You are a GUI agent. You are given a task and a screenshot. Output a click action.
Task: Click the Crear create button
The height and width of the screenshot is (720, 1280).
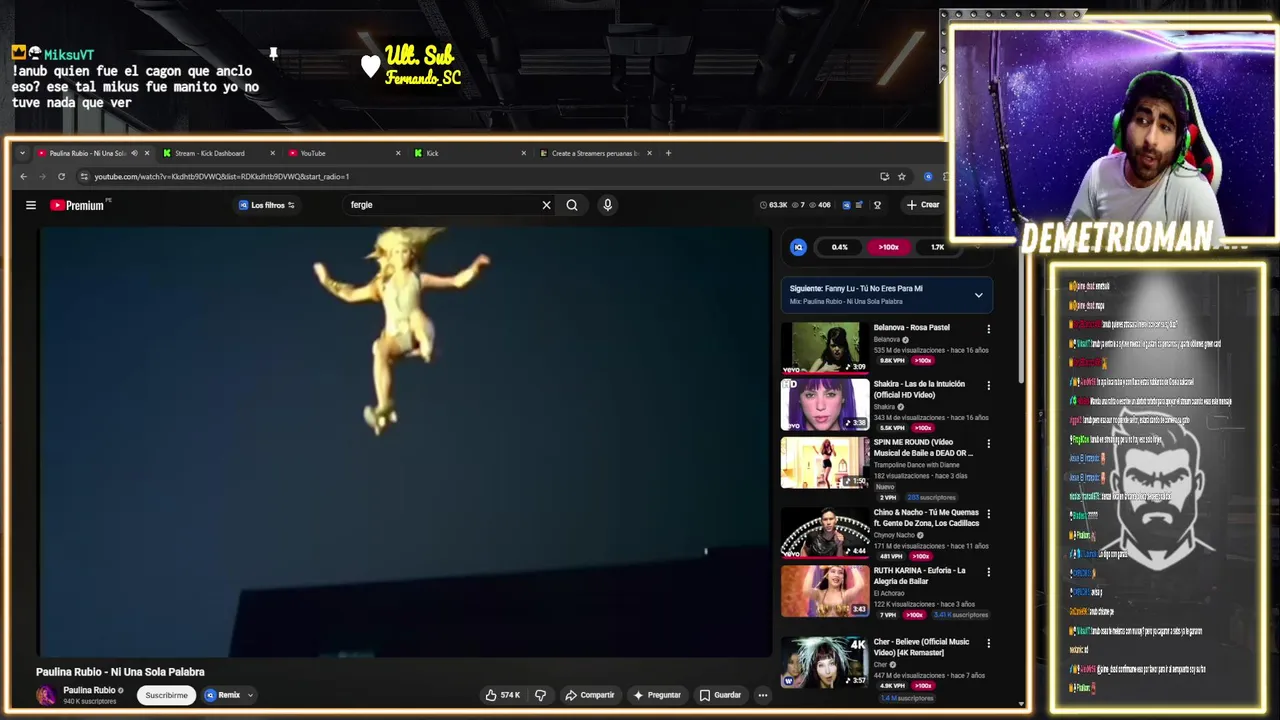click(923, 205)
